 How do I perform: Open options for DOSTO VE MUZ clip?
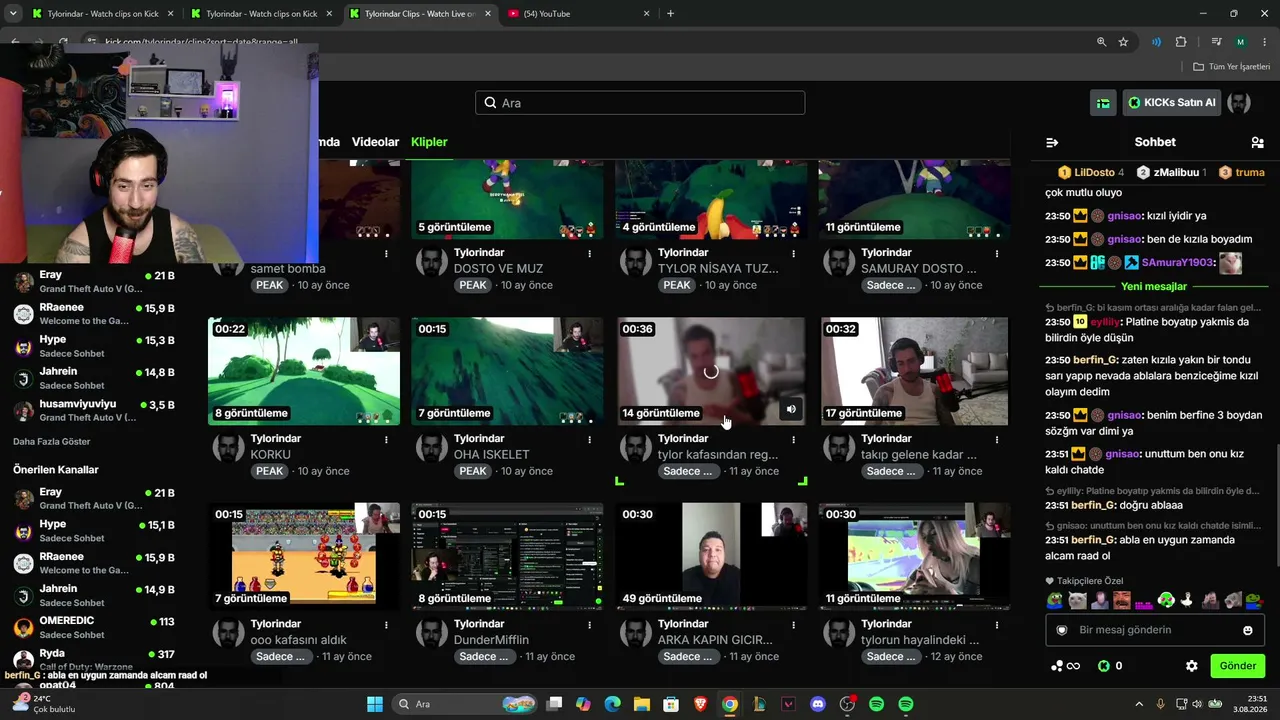[x=590, y=254]
